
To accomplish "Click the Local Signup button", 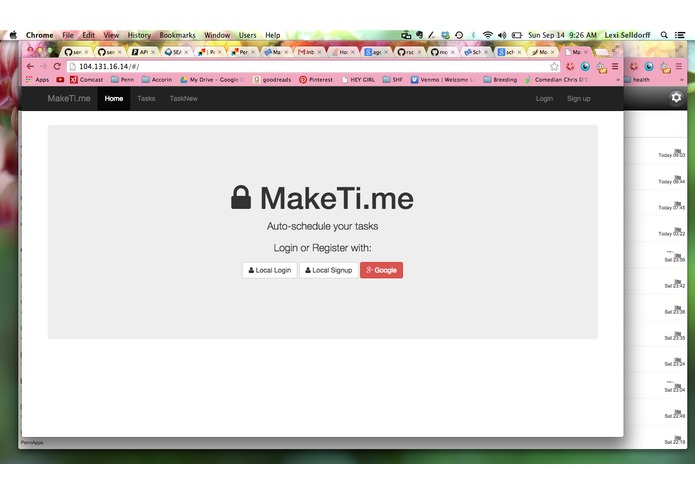I will pos(328,270).
